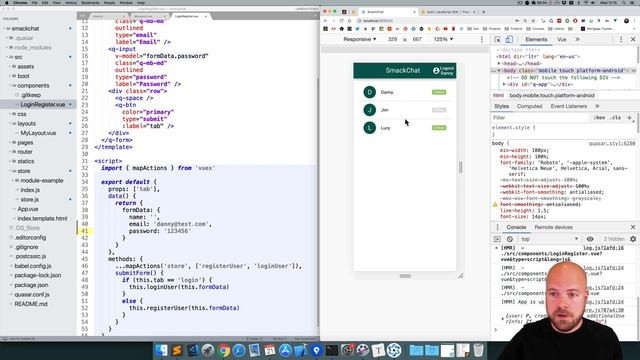Collapse the body element in the DOM tree
Viewport: 640px width, 360px height.
(x=499, y=71)
